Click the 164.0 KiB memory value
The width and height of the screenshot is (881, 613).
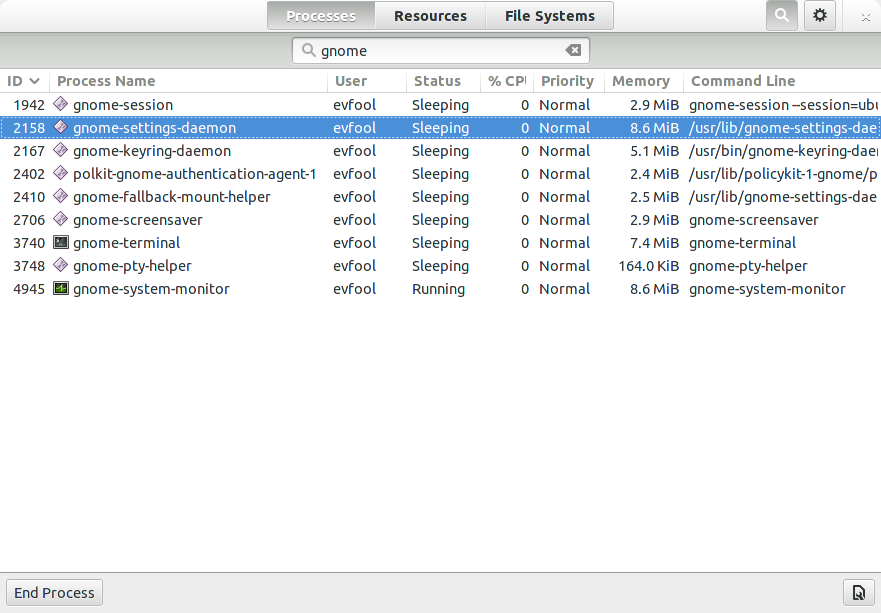tap(648, 266)
